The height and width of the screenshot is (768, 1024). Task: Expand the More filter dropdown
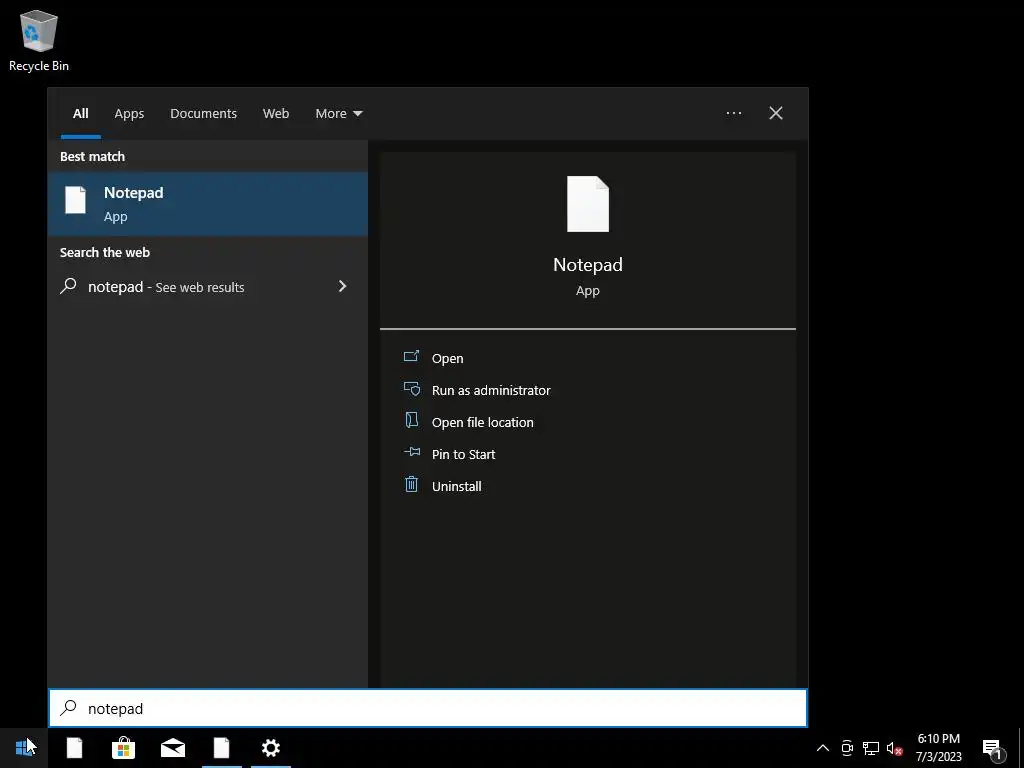(x=338, y=114)
